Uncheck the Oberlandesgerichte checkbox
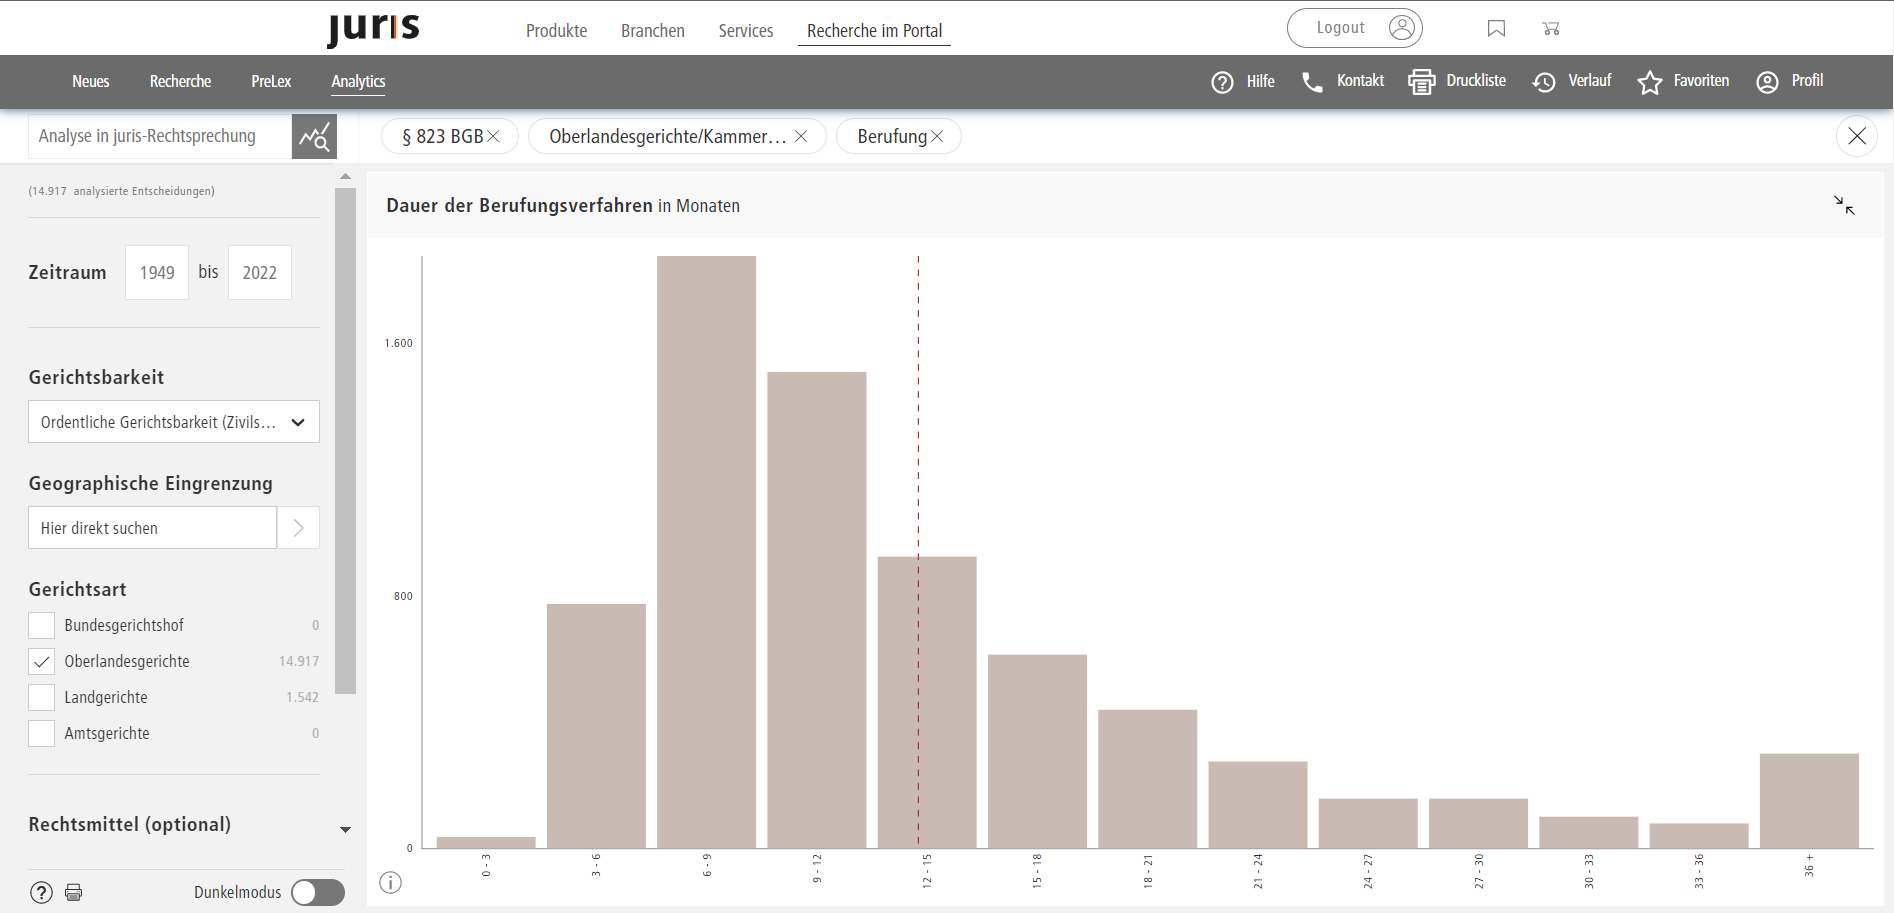 tap(42, 661)
